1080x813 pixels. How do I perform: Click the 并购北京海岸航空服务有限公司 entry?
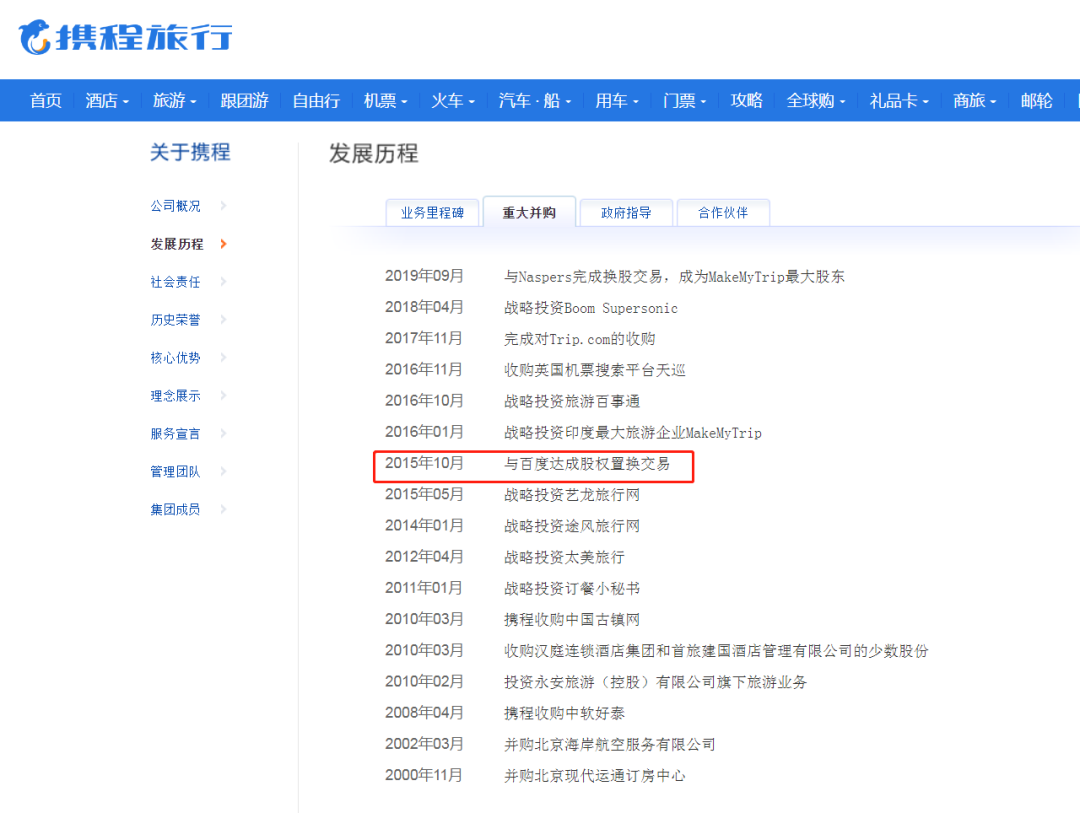pos(610,744)
